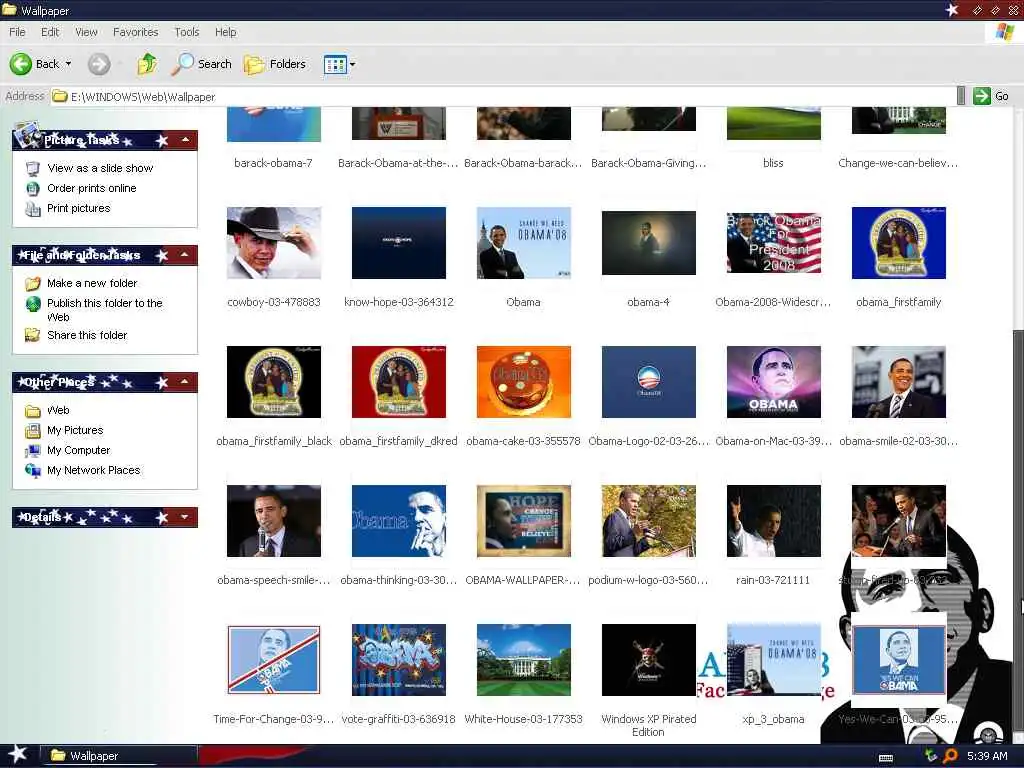The width and height of the screenshot is (1024, 768).
Task: Select the Obama-2008-Widescr... flag thumbnail
Action: tap(774, 243)
